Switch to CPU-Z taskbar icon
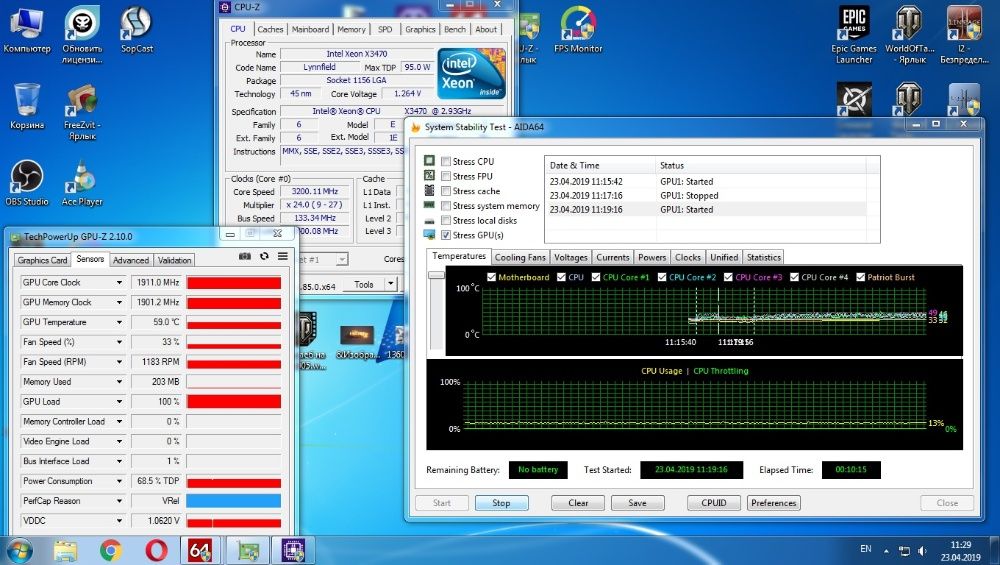The image size is (1000, 565). (x=293, y=550)
